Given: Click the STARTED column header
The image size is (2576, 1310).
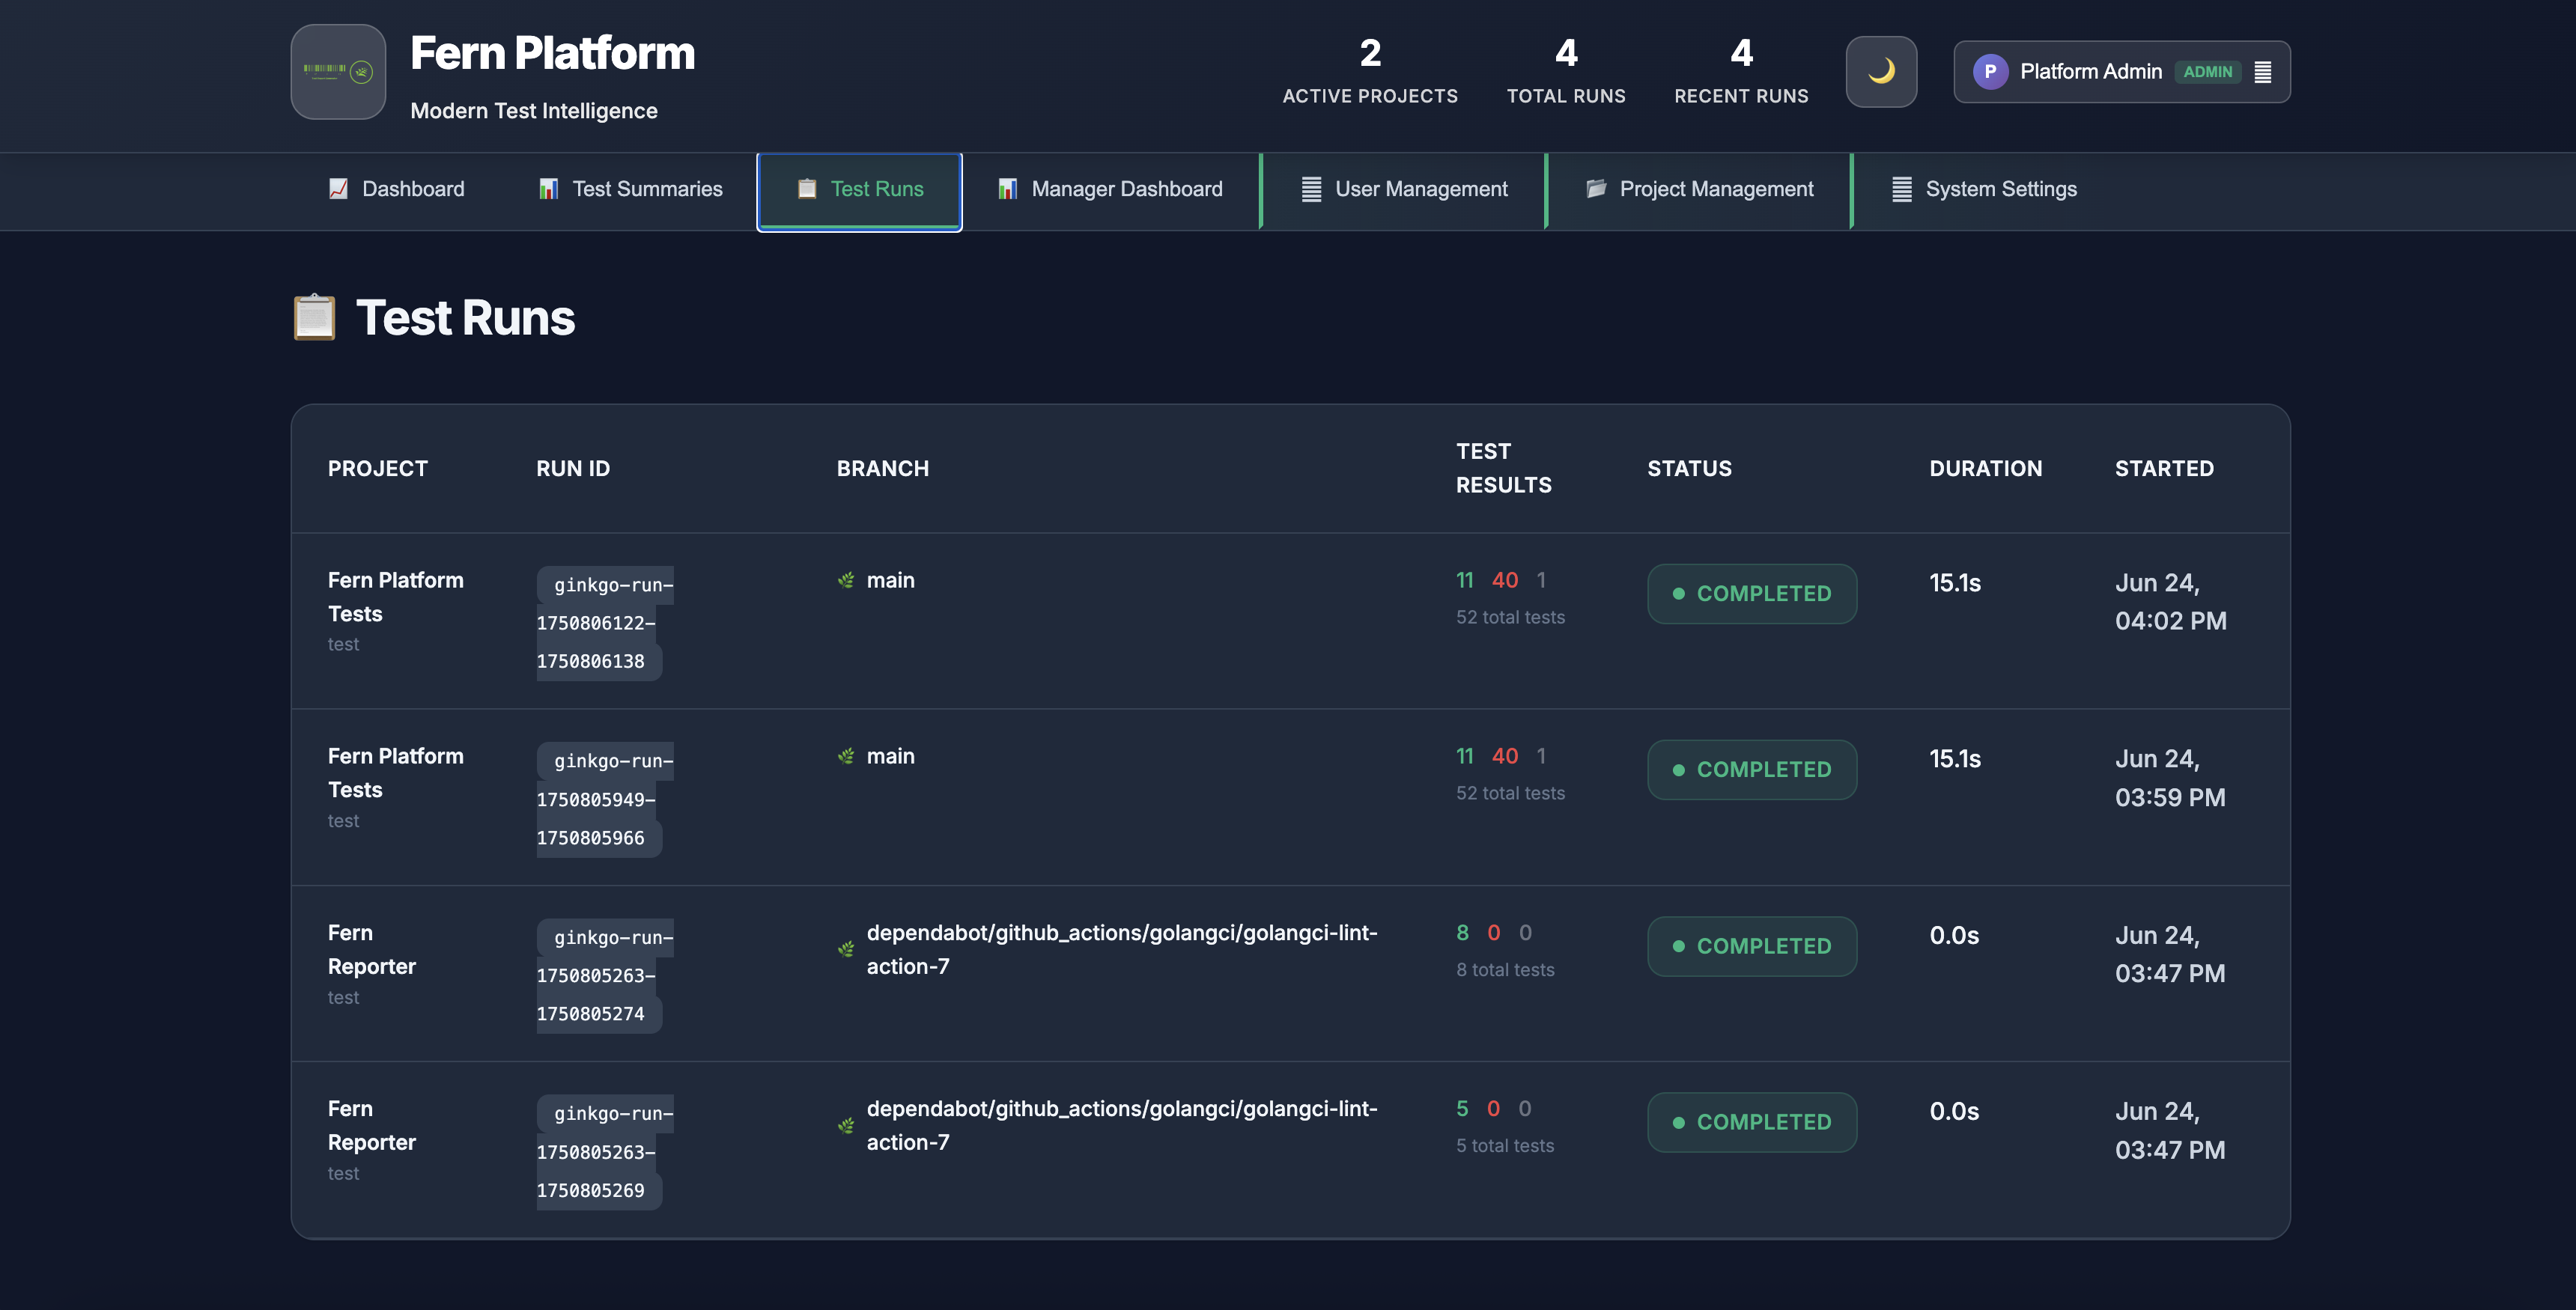Looking at the screenshot, I should pyautogui.click(x=2164, y=468).
